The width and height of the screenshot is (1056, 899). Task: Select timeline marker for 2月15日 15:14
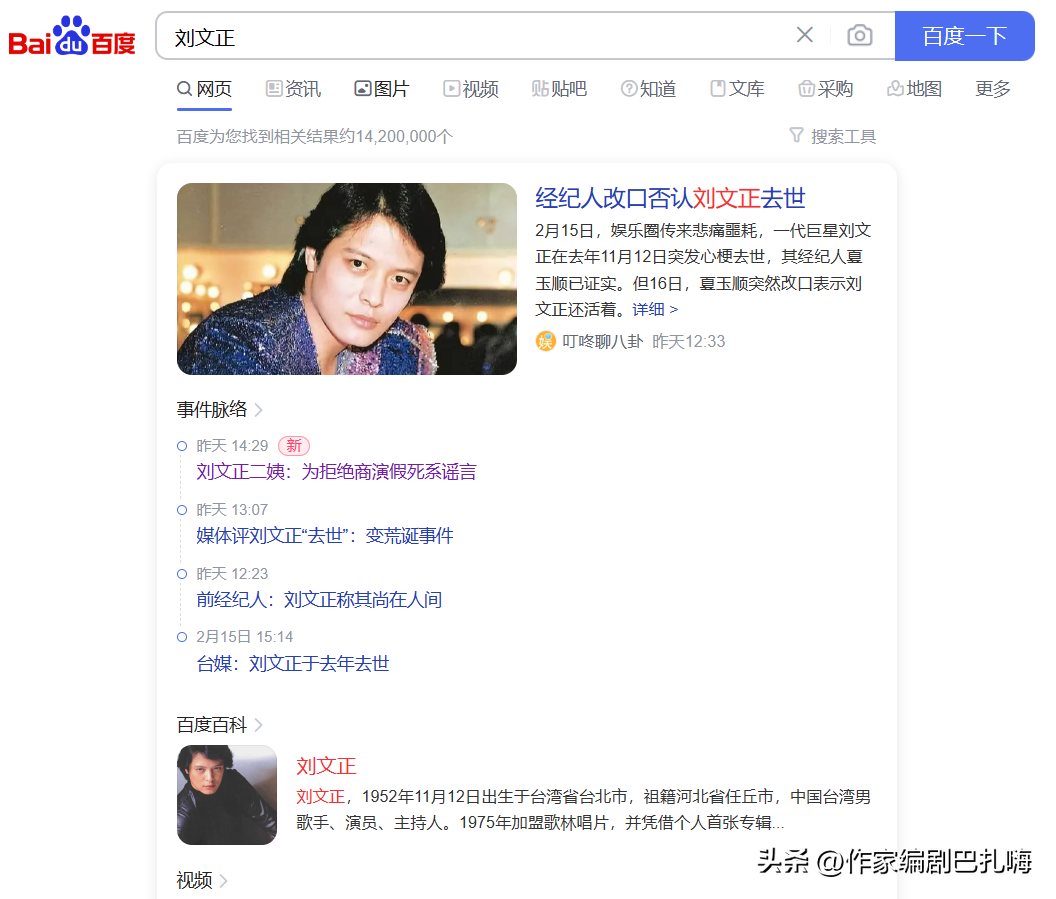[x=182, y=637]
